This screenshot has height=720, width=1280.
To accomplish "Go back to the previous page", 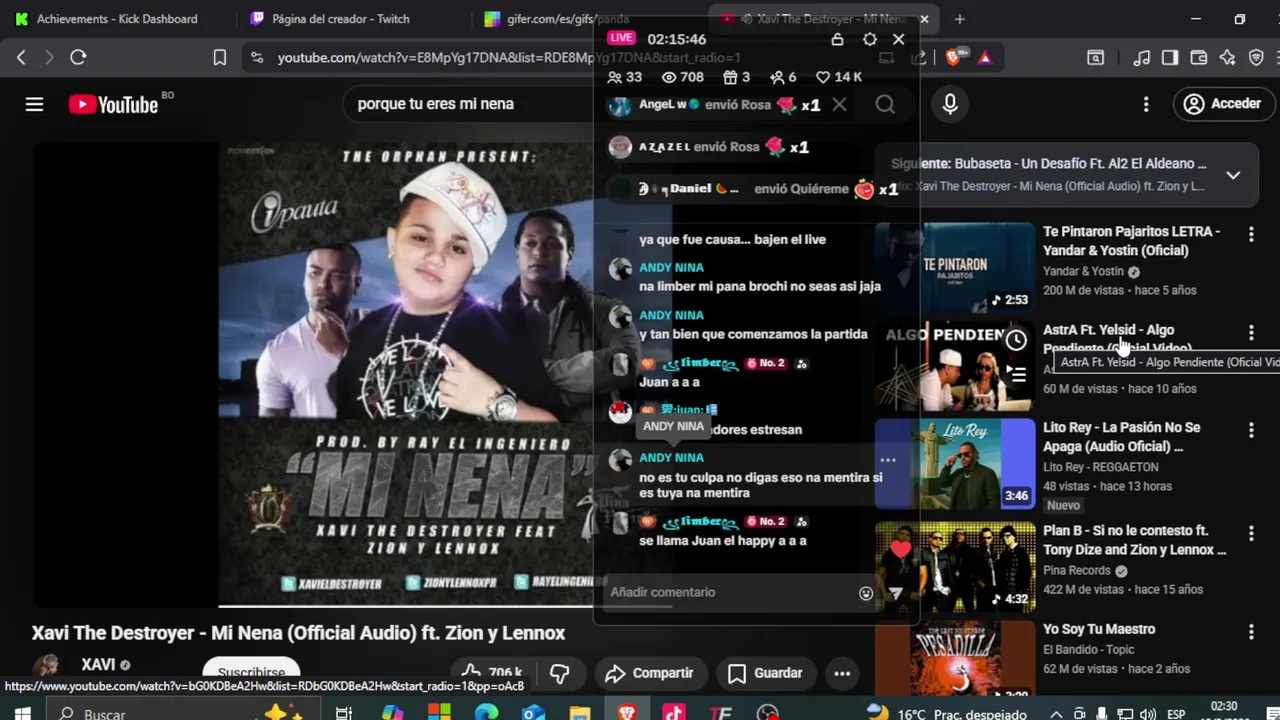I will [x=21, y=58].
